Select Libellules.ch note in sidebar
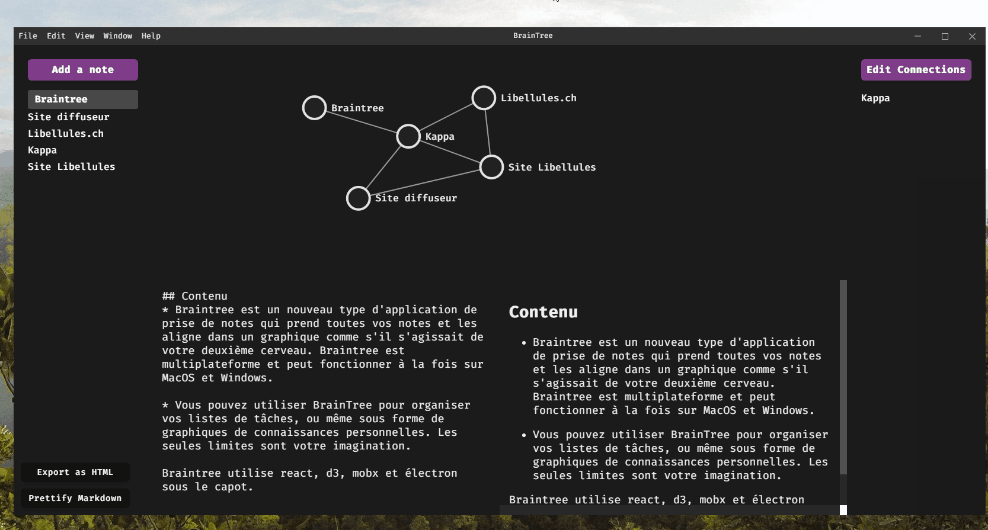The width and height of the screenshot is (988, 530). coord(66,134)
